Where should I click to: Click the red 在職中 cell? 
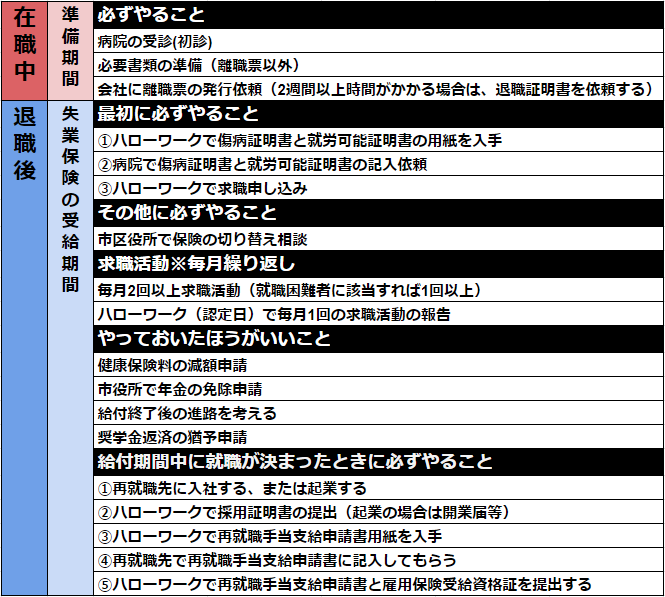click(x=25, y=50)
